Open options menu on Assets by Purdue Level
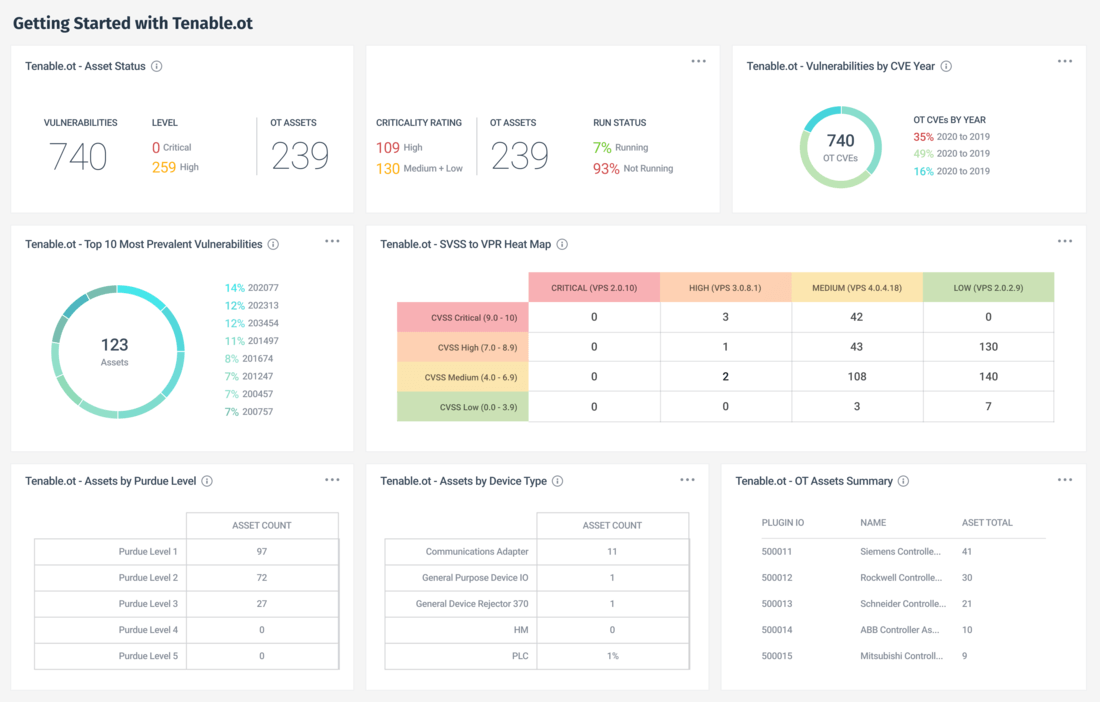This screenshot has width=1100, height=702. pos(333,480)
